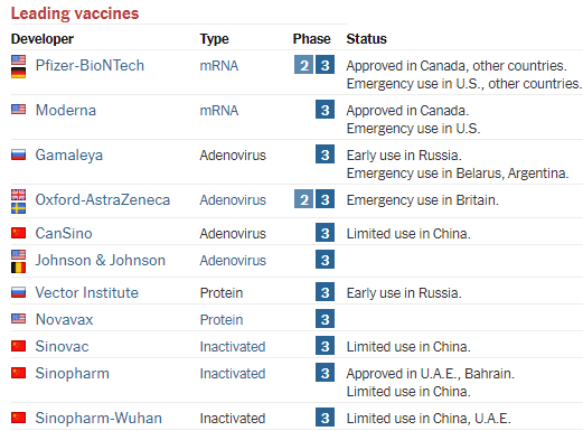Open the Pfizer-BioNTech developer link
583x431 pixels.
click(x=90, y=65)
